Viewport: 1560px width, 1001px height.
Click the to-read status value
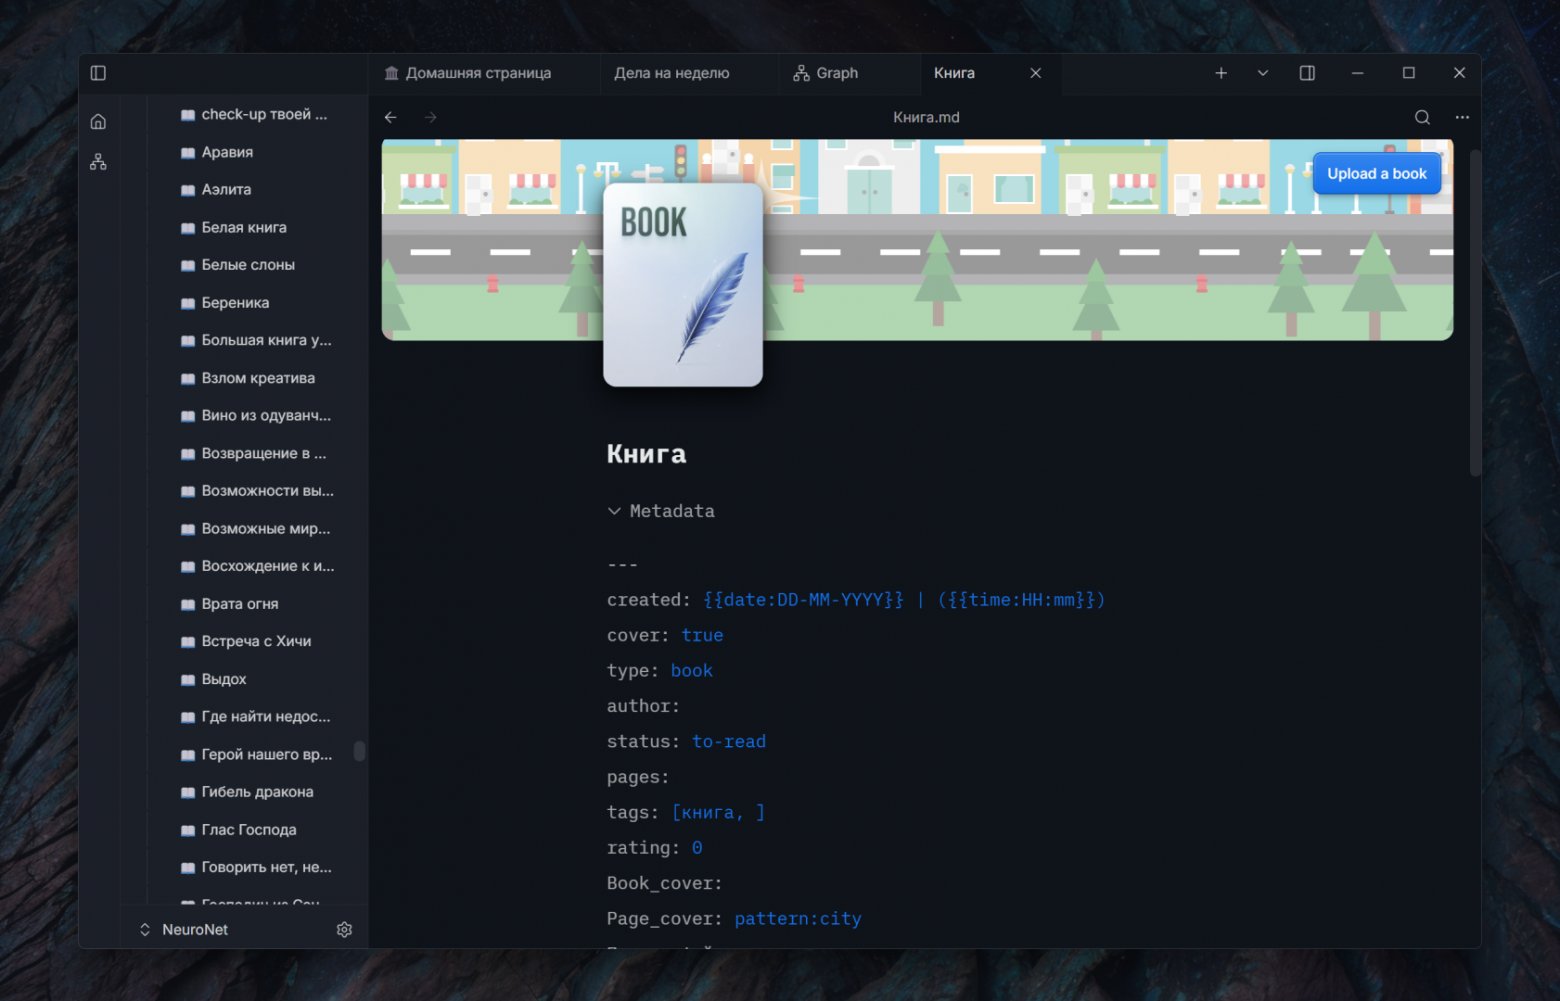[729, 742]
